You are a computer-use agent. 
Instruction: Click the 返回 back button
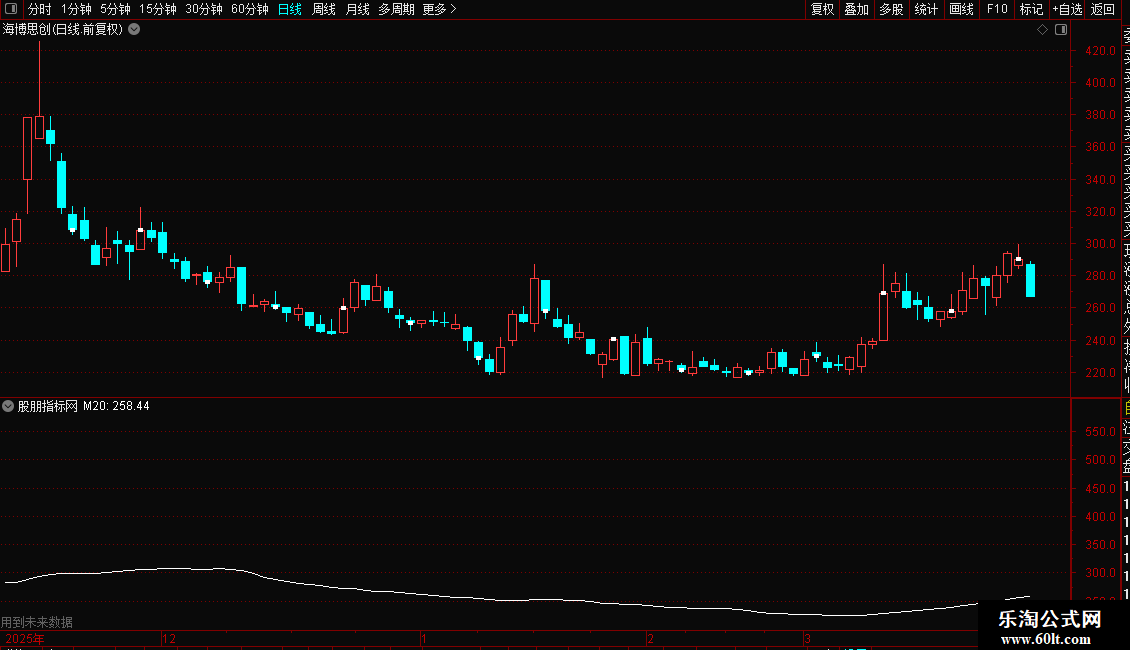1103,9
